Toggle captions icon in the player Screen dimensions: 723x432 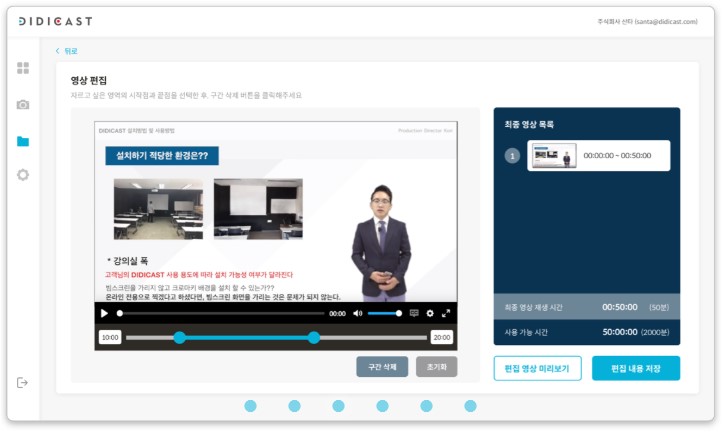414,314
